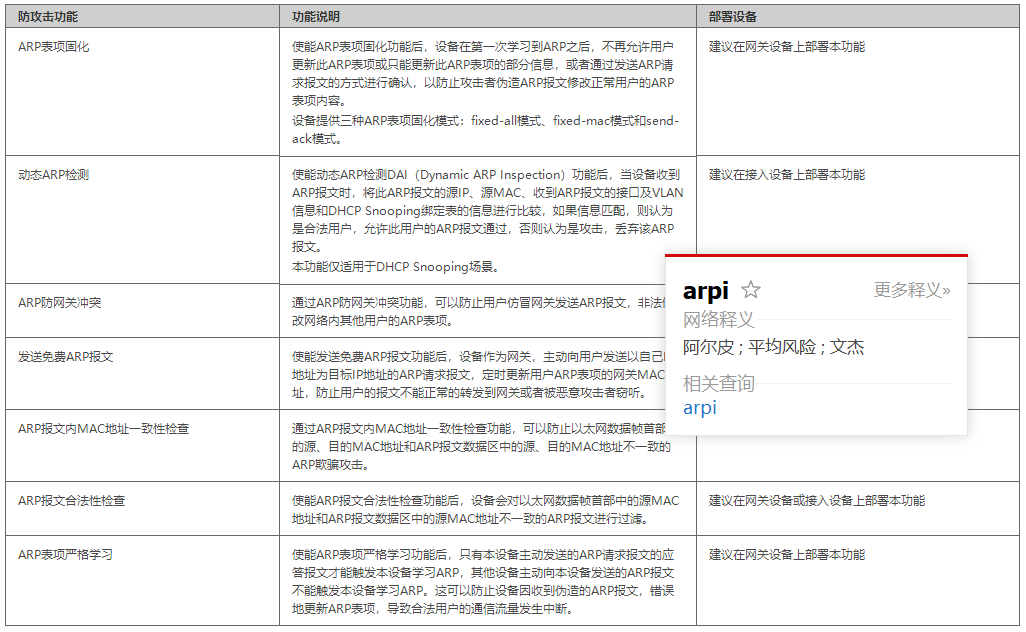This screenshot has width=1026, height=632.
Task: Click the star icon beside arpi
Action: click(x=751, y=290)
